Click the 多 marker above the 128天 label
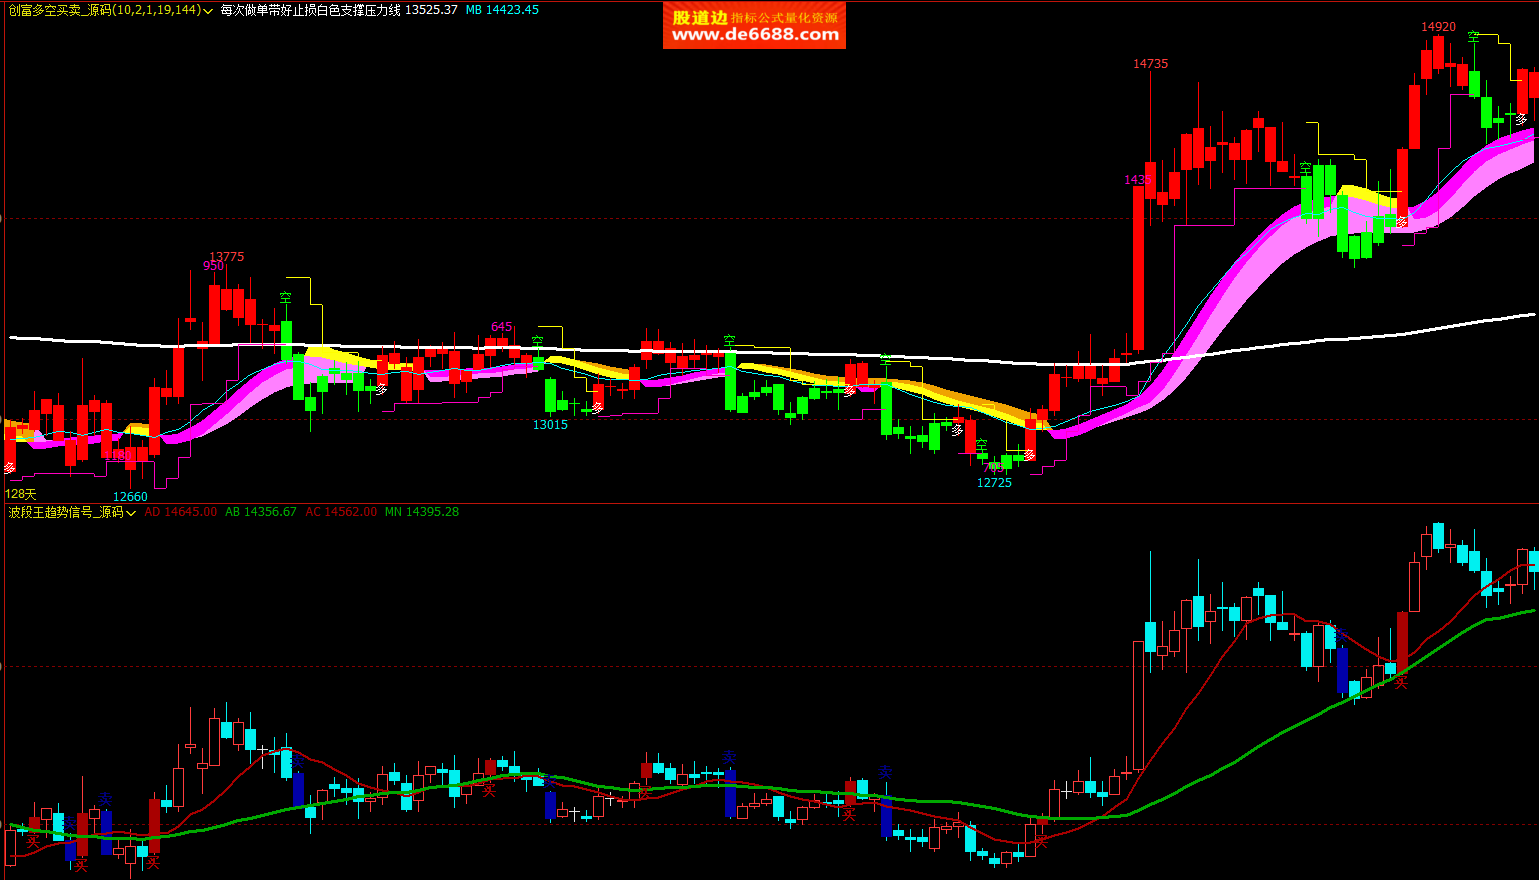Image resolution: width=1539 pixels, height=880 pixels. tap(10, 468)
